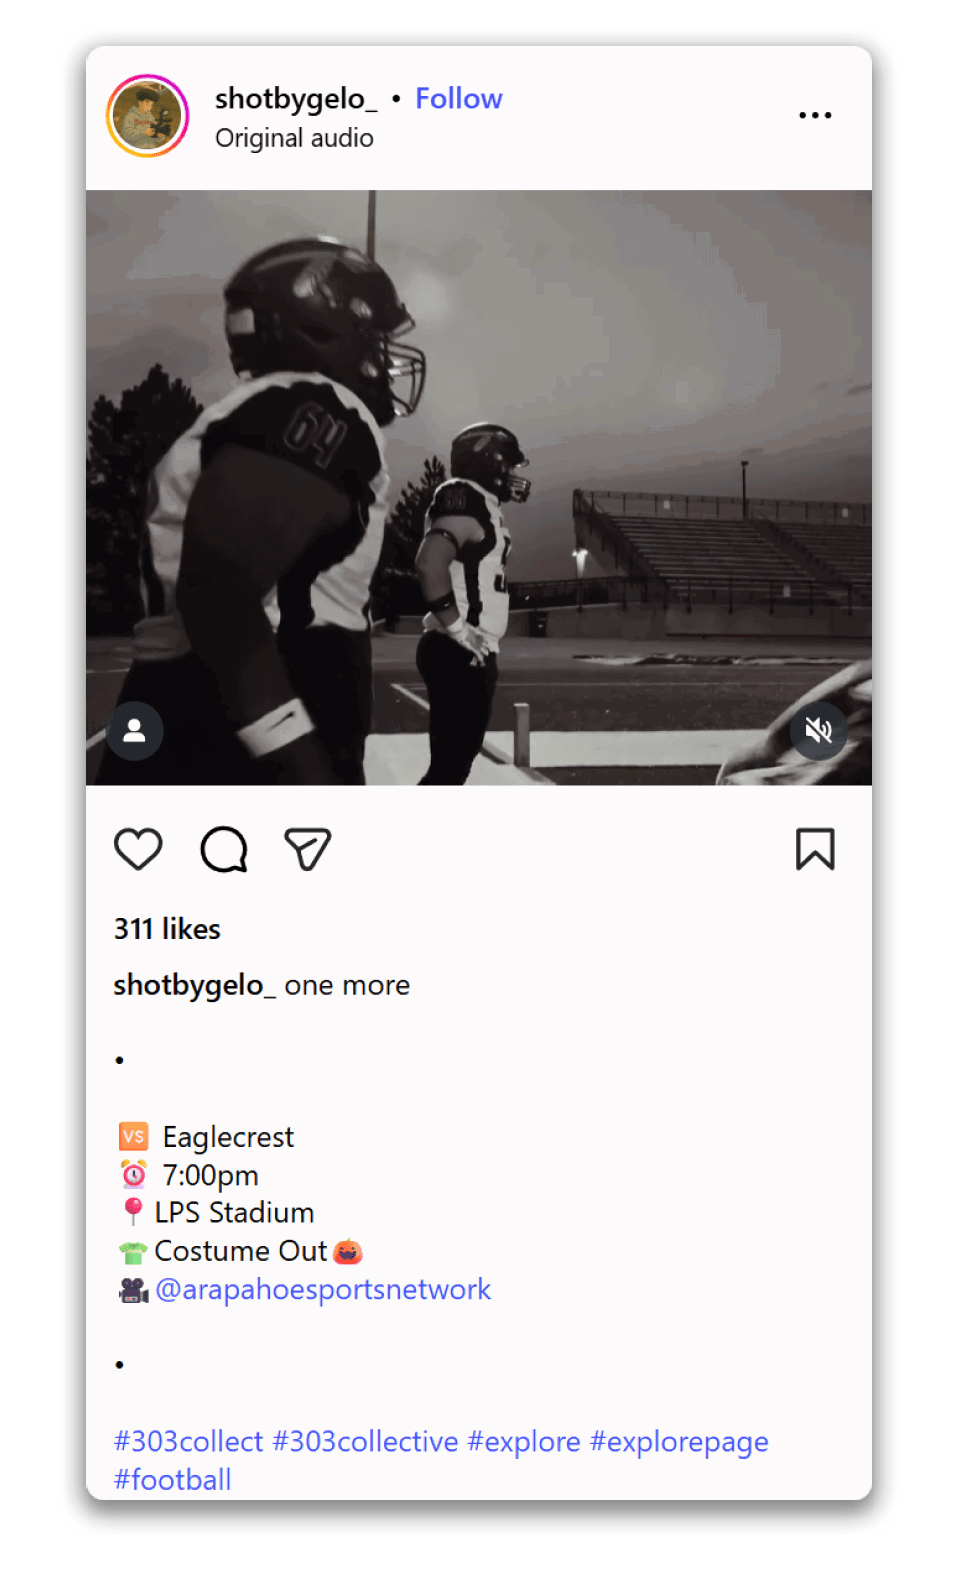Image resolution: width=959 pixels, height=1586 pixels.
Task: Open comments with speech bubble icon
Action: [223, 850]
